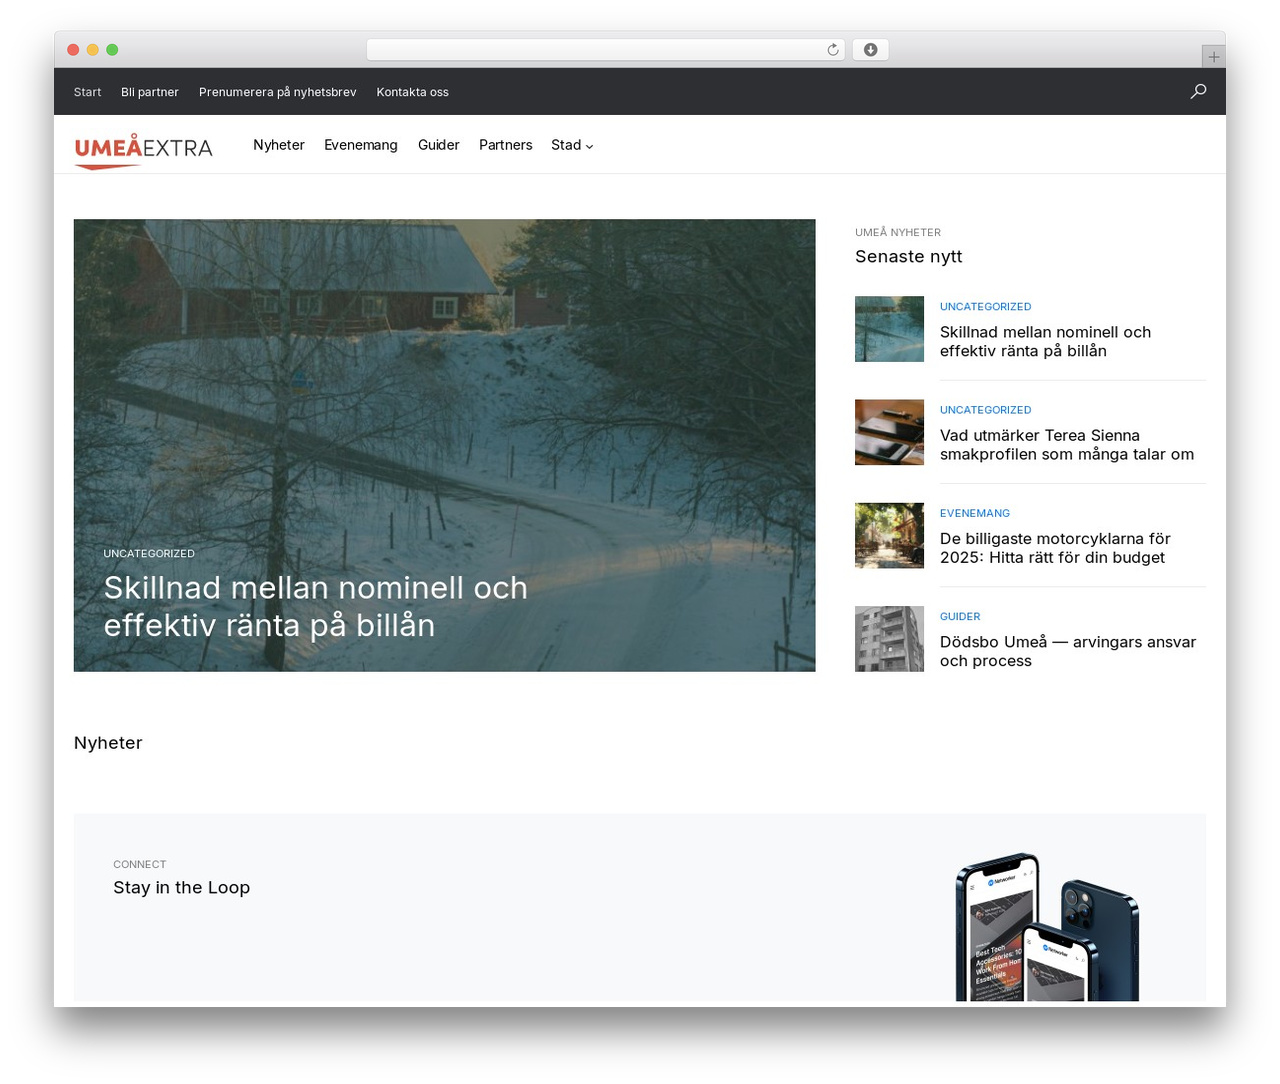Click the Senaste nytt heading
Screen dimensions: 1280x1084
click(908, 256)
